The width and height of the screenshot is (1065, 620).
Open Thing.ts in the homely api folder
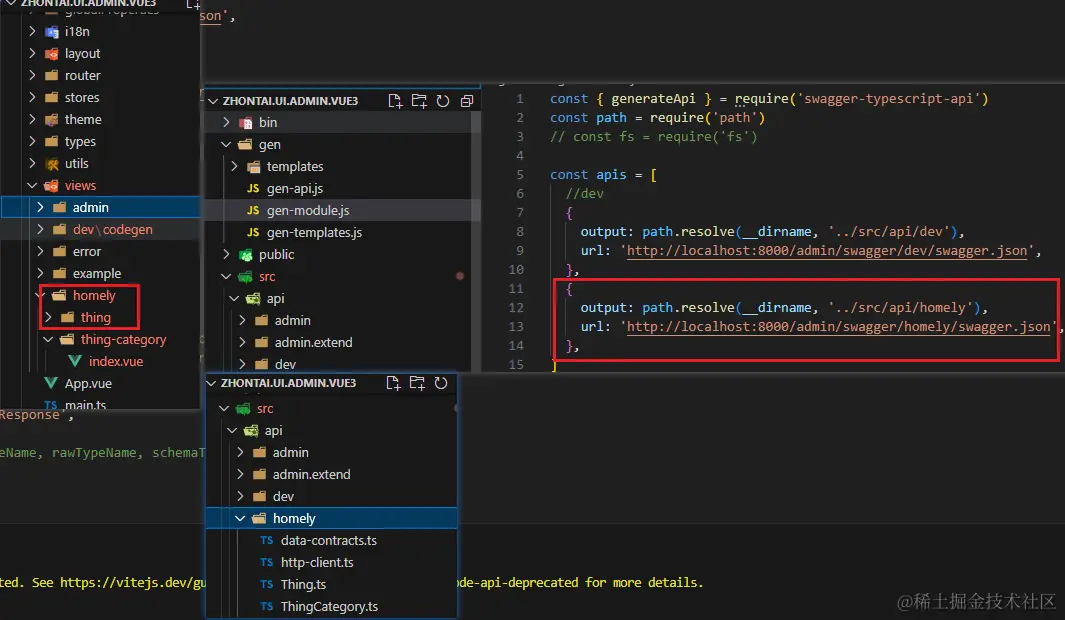coord(304,584)
